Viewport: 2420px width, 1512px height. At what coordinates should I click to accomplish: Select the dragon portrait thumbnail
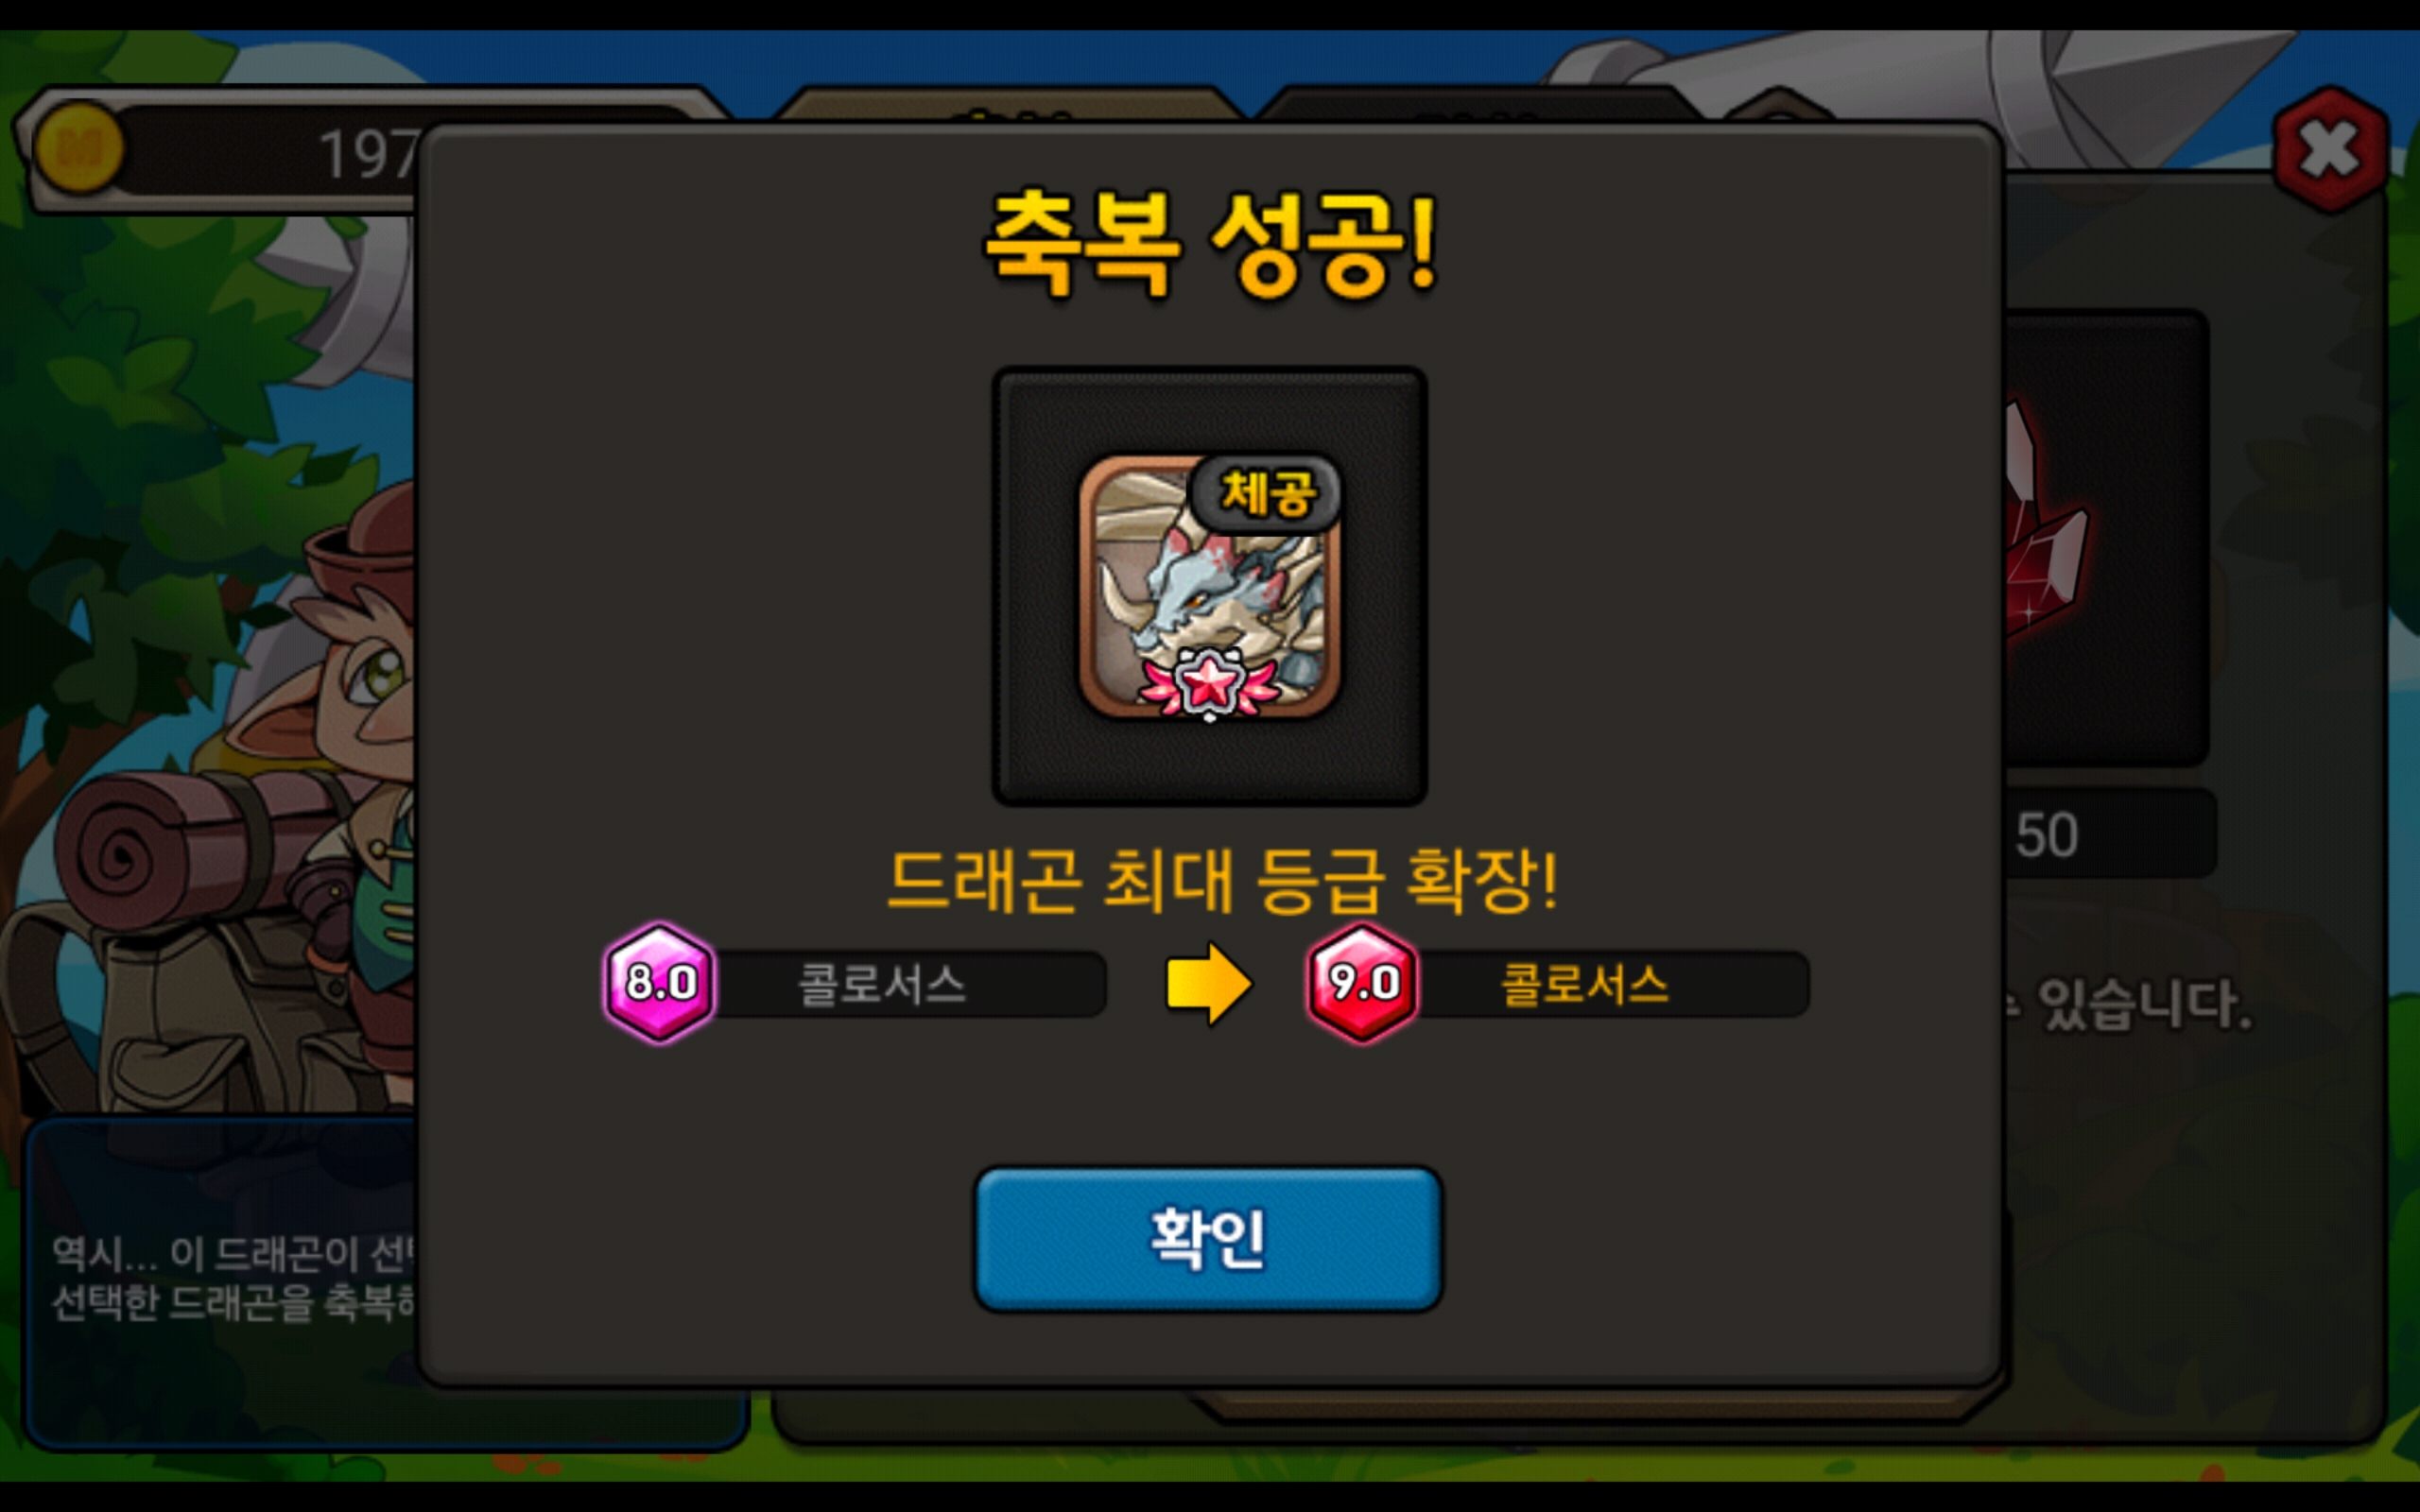tap(1209, 587)
